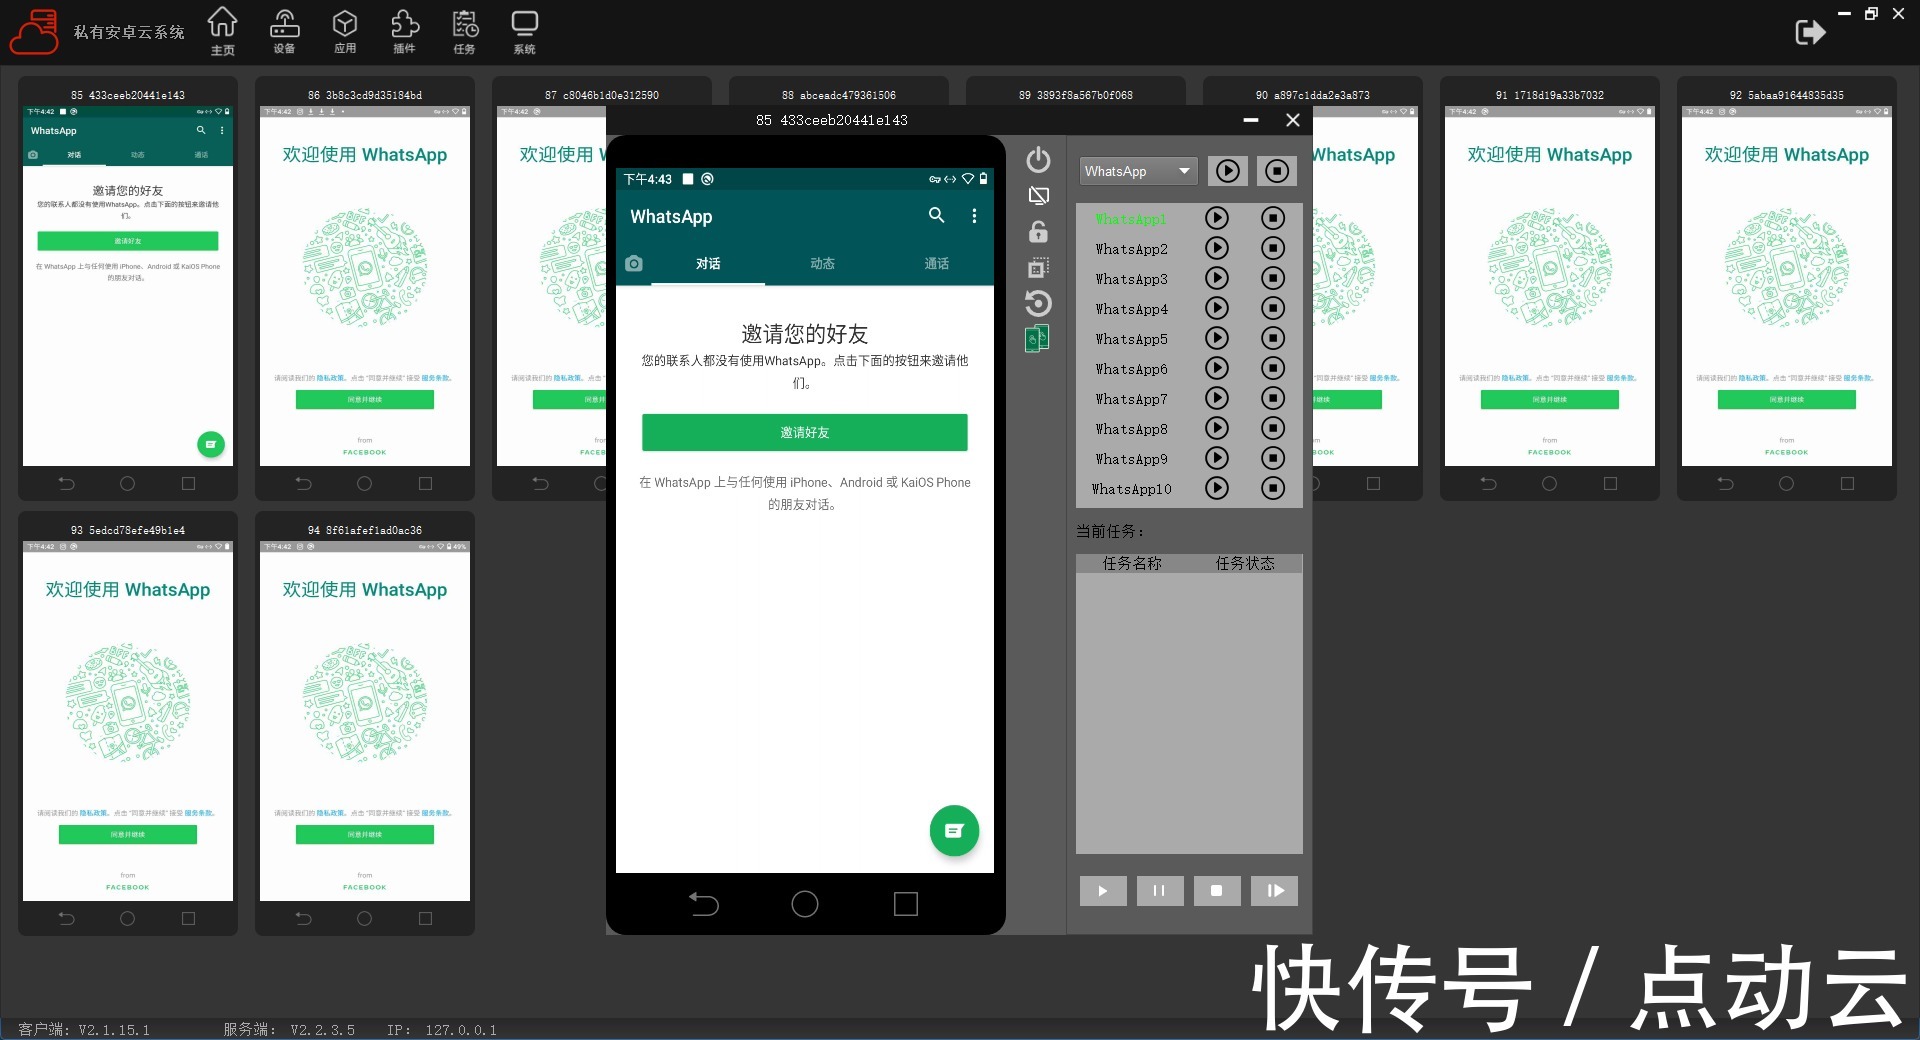Screen dimensions: 1920x1040
Task: Tap the camera icon in WhatsApp tab bar
Action: [x=633, y=263]
